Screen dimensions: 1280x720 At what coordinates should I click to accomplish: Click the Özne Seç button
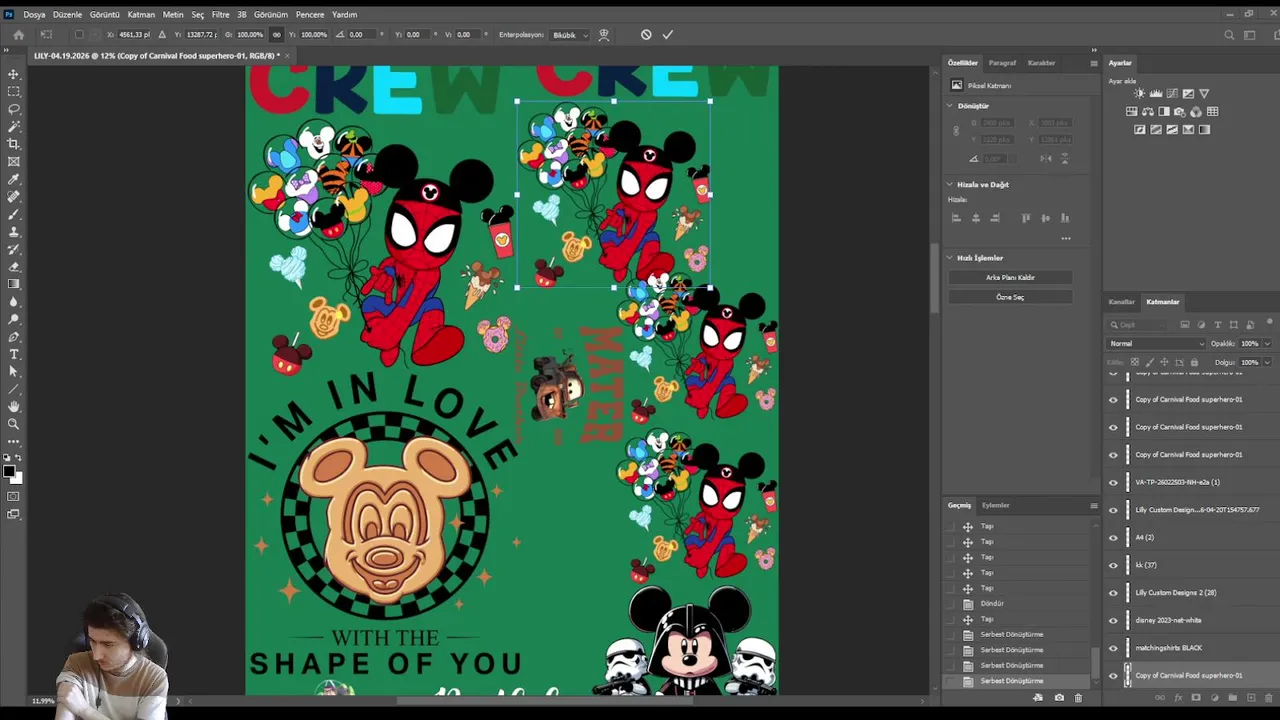(x=1010, y=297)
